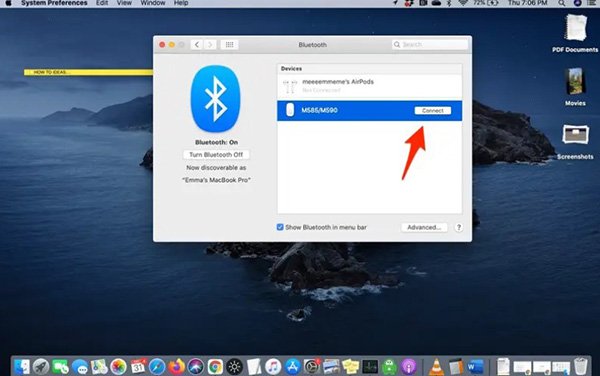Select the M585/M590 mouse device row
600x376 pixels.
click(x=369, y=111)
